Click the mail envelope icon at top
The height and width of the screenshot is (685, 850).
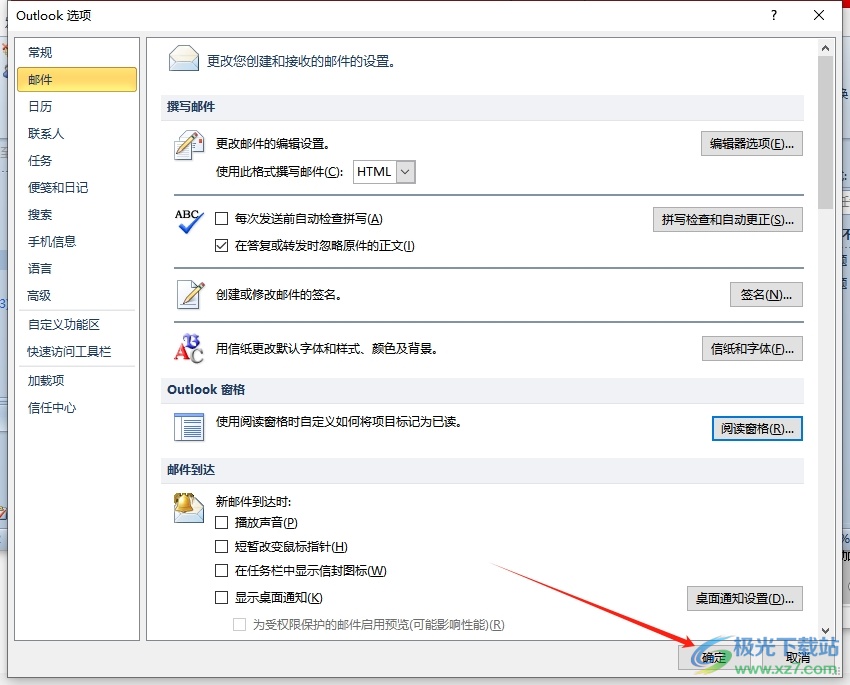183,59
